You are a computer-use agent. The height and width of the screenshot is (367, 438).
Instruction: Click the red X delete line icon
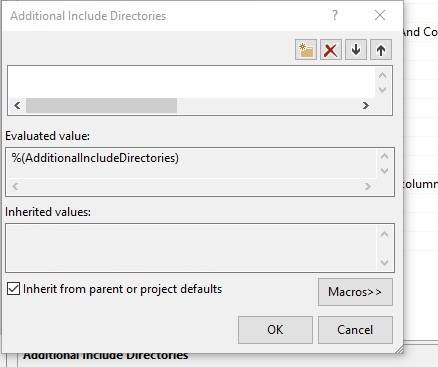(x=331, y=50)
